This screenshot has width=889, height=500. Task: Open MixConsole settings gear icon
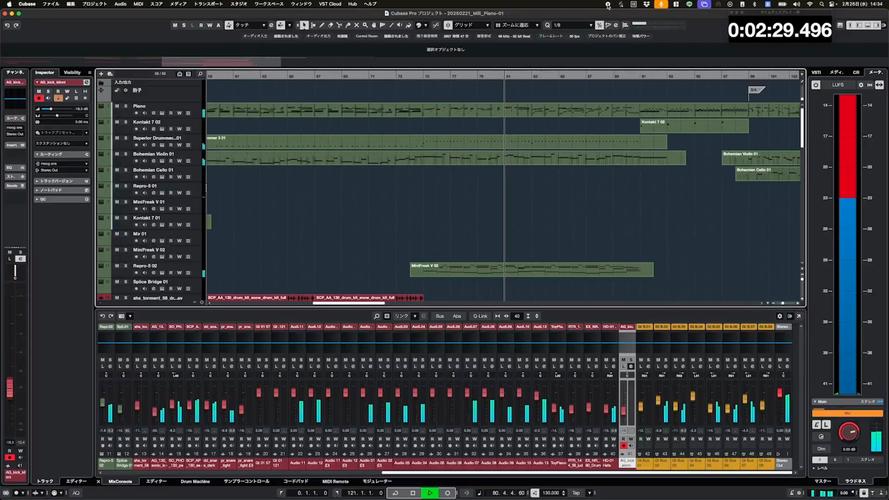pos(780,316)
